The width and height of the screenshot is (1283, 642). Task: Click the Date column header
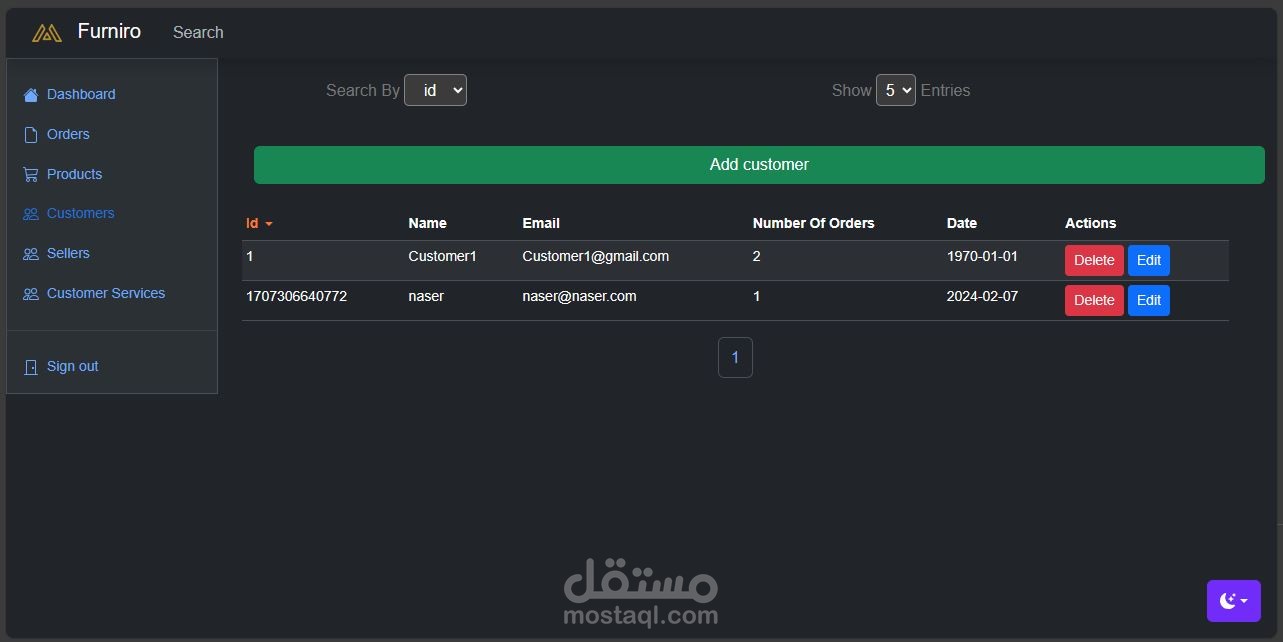coord(962,223)
